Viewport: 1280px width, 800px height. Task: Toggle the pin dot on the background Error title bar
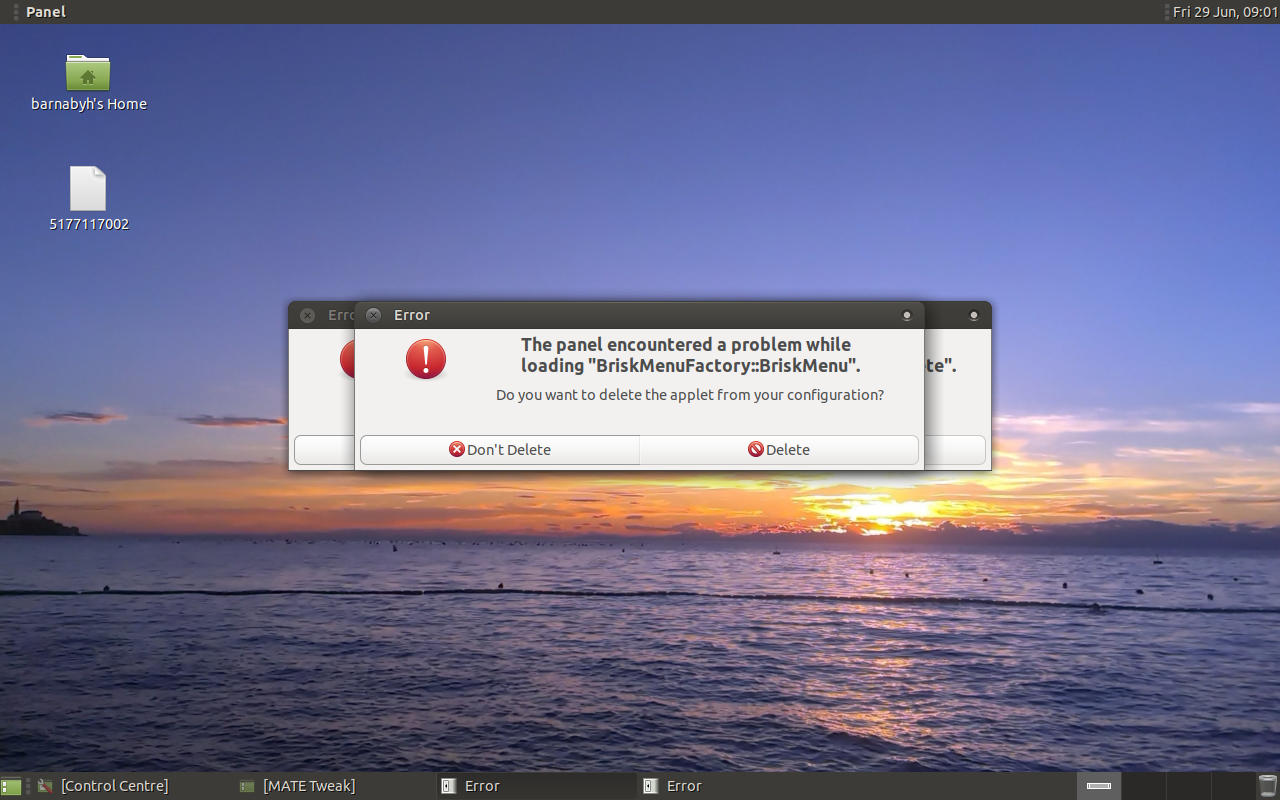[973, 315]
